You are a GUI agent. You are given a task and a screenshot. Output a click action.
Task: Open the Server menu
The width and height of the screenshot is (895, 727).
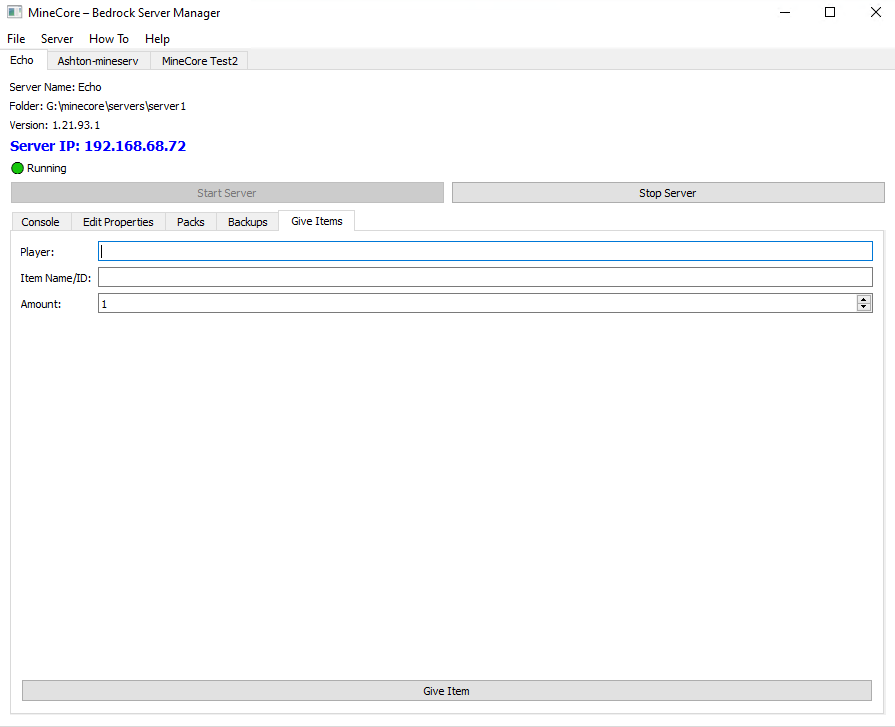coord(57,39)
